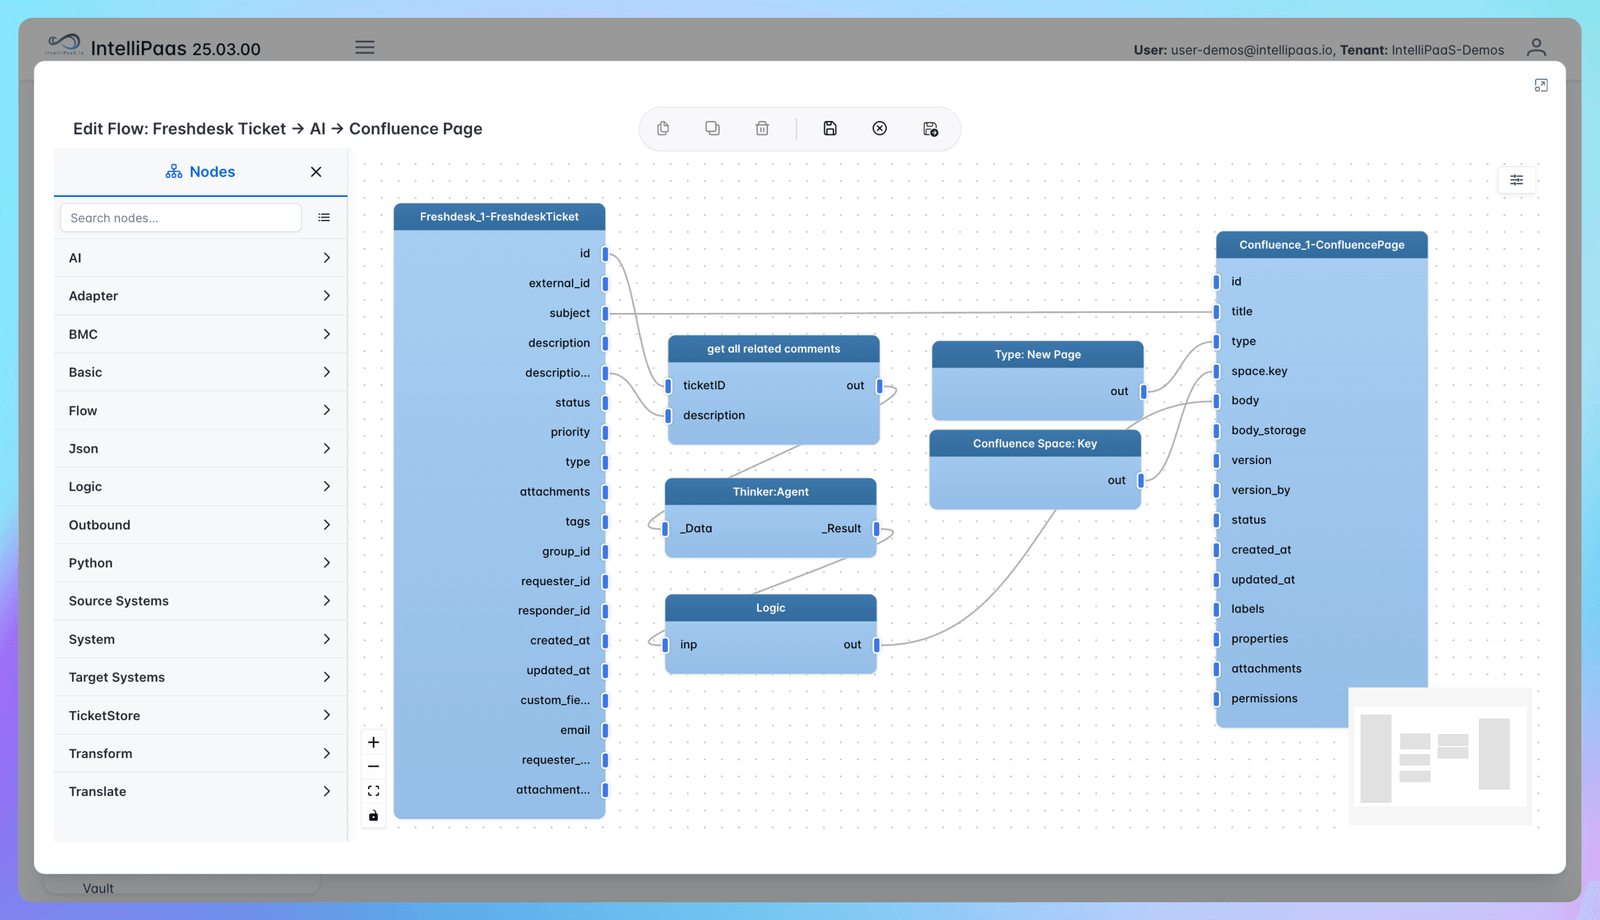Zoom in using the plus icon
1600x920 pixels.
pyautogui.click(x=373, y=742)
